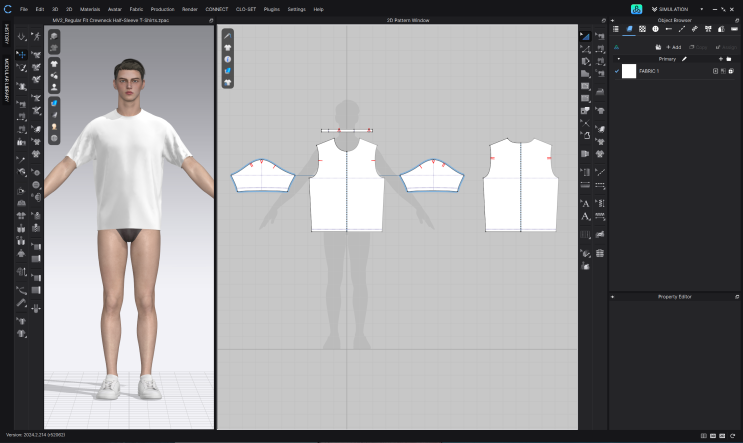
Task: Expand the Property Editor panel arrow
Action: (613, 297)
